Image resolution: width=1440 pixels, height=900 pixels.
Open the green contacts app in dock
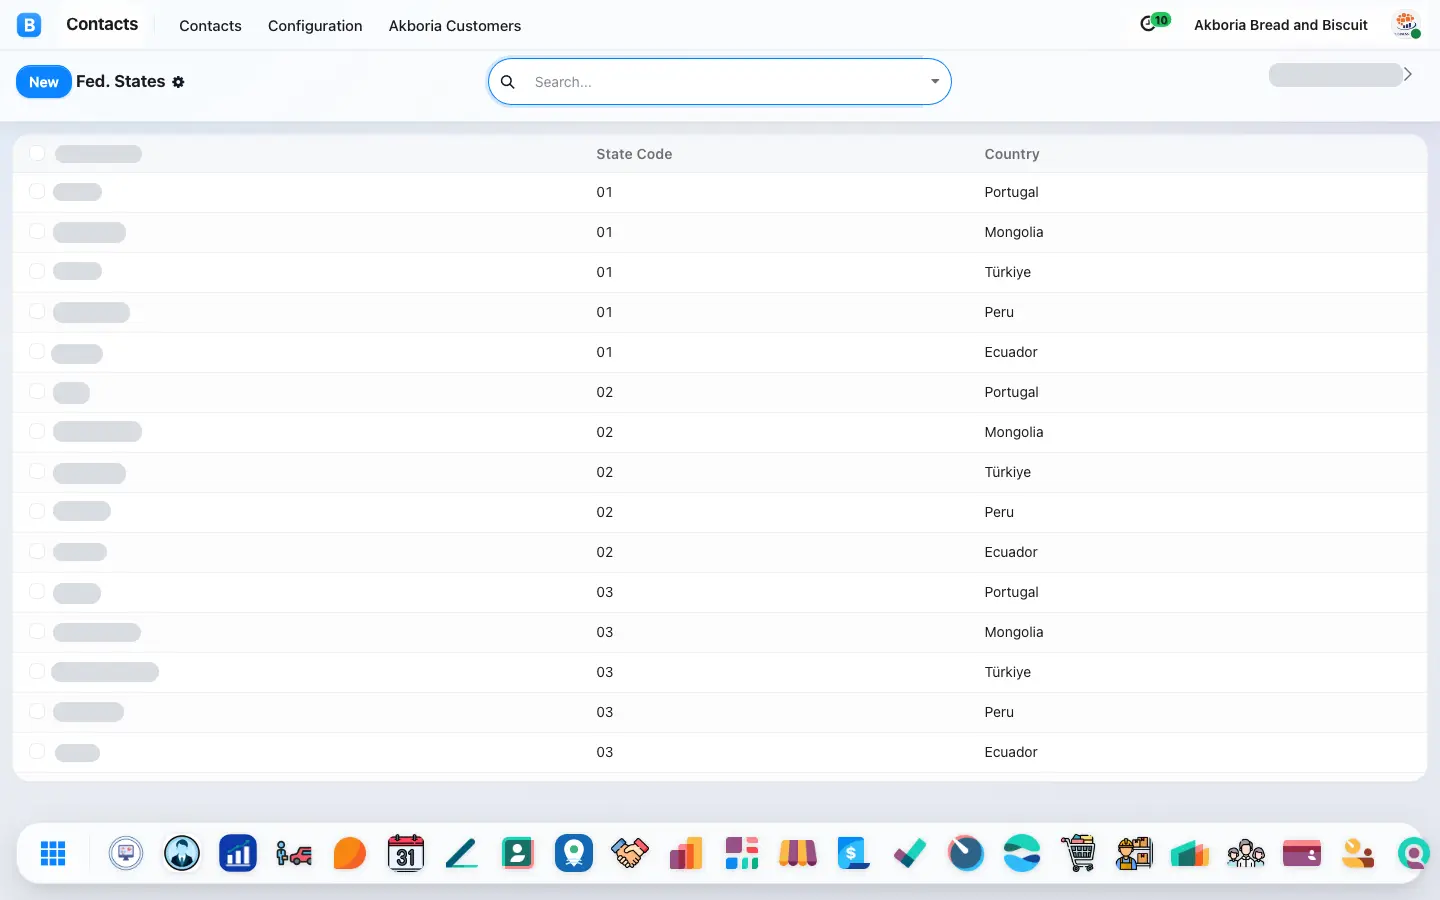click(x=518, y=853)
